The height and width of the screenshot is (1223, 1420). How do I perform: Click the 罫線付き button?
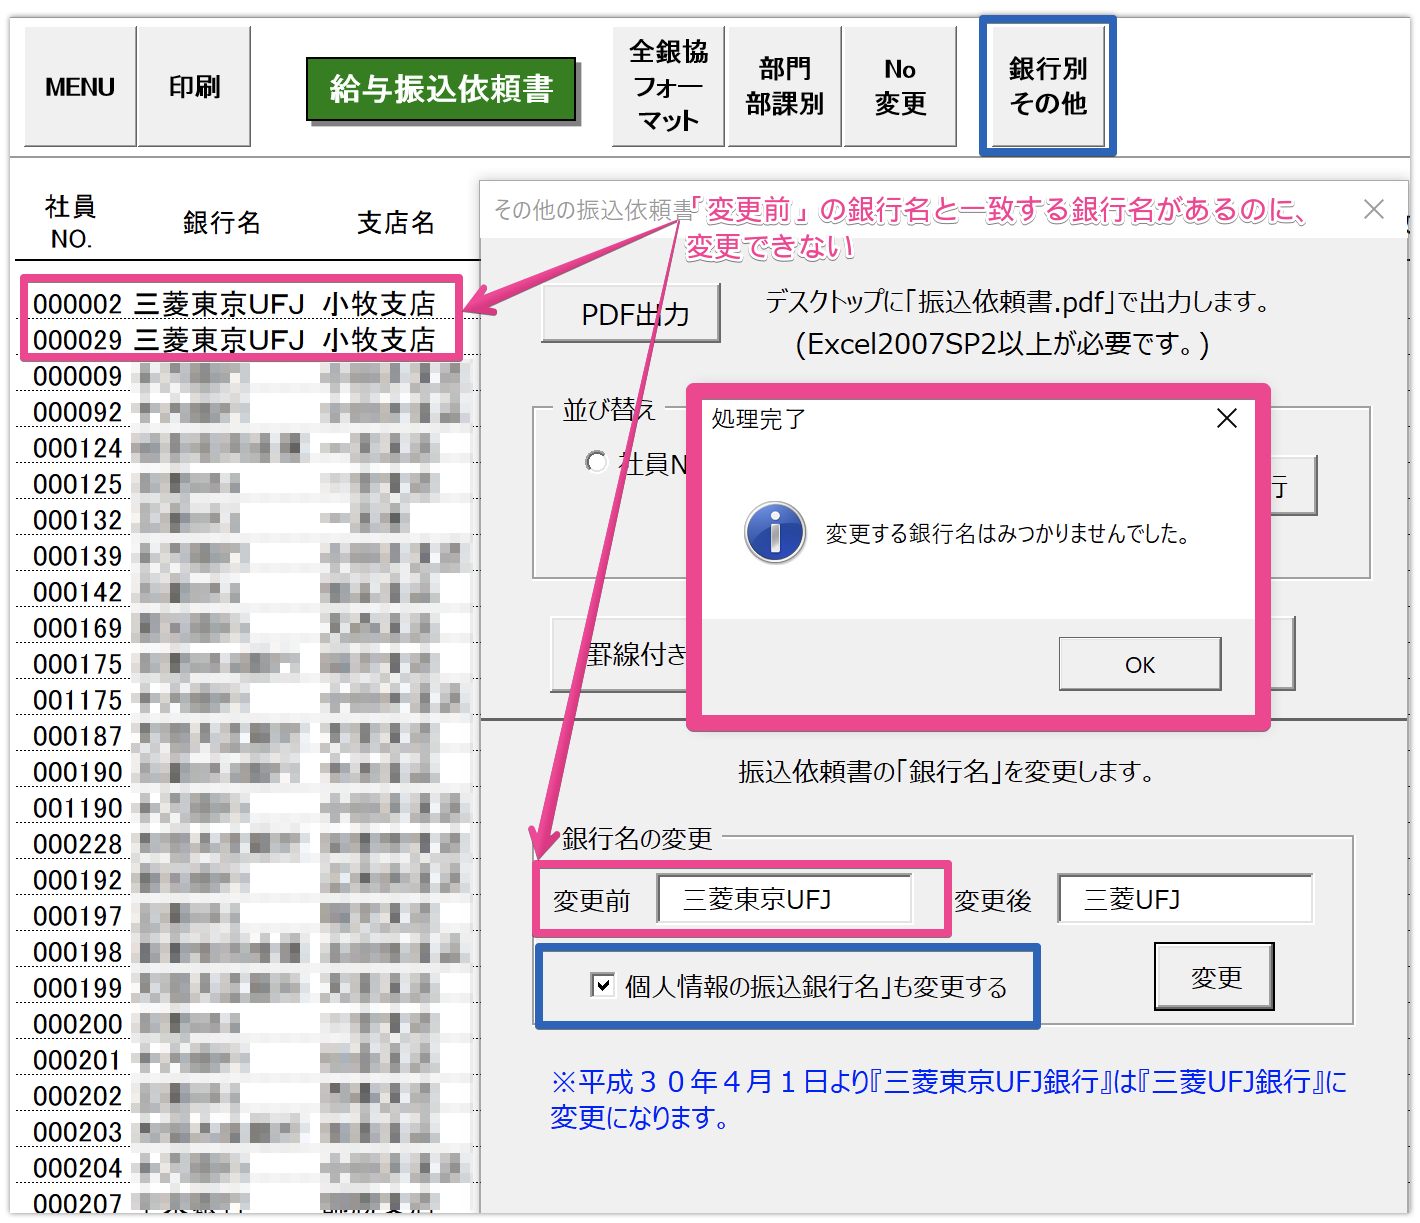(x=620, y=654)
